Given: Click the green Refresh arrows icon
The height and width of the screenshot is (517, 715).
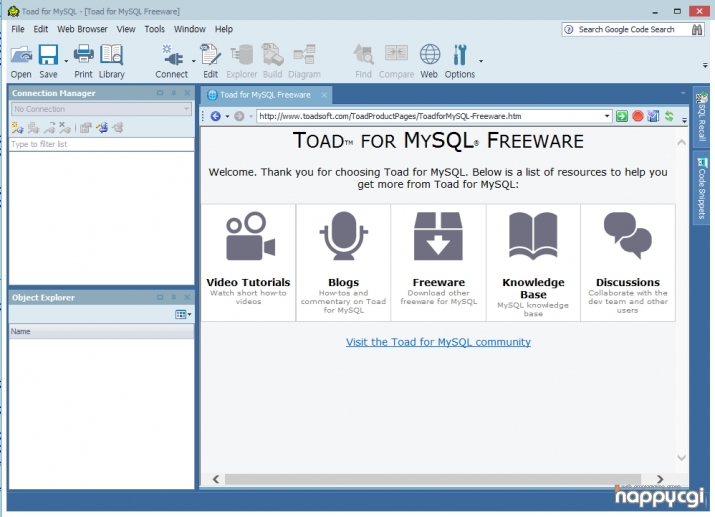Looking at the screenshot, I should click(x=669, y=116).
